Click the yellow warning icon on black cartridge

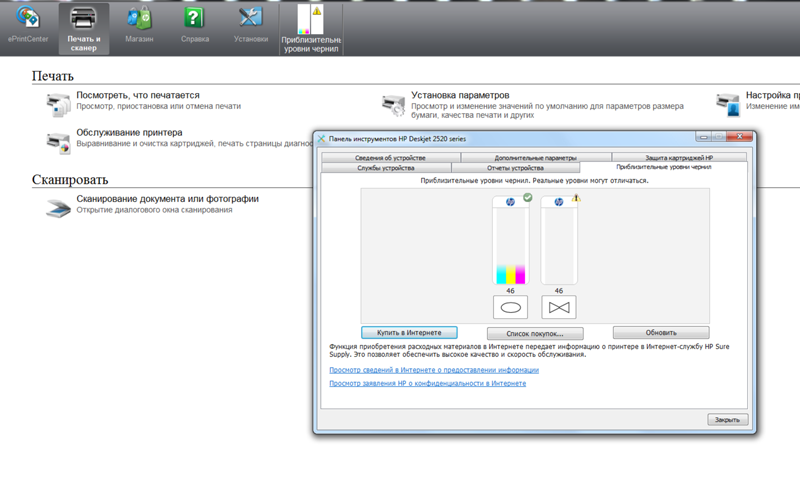pos(576,197)
